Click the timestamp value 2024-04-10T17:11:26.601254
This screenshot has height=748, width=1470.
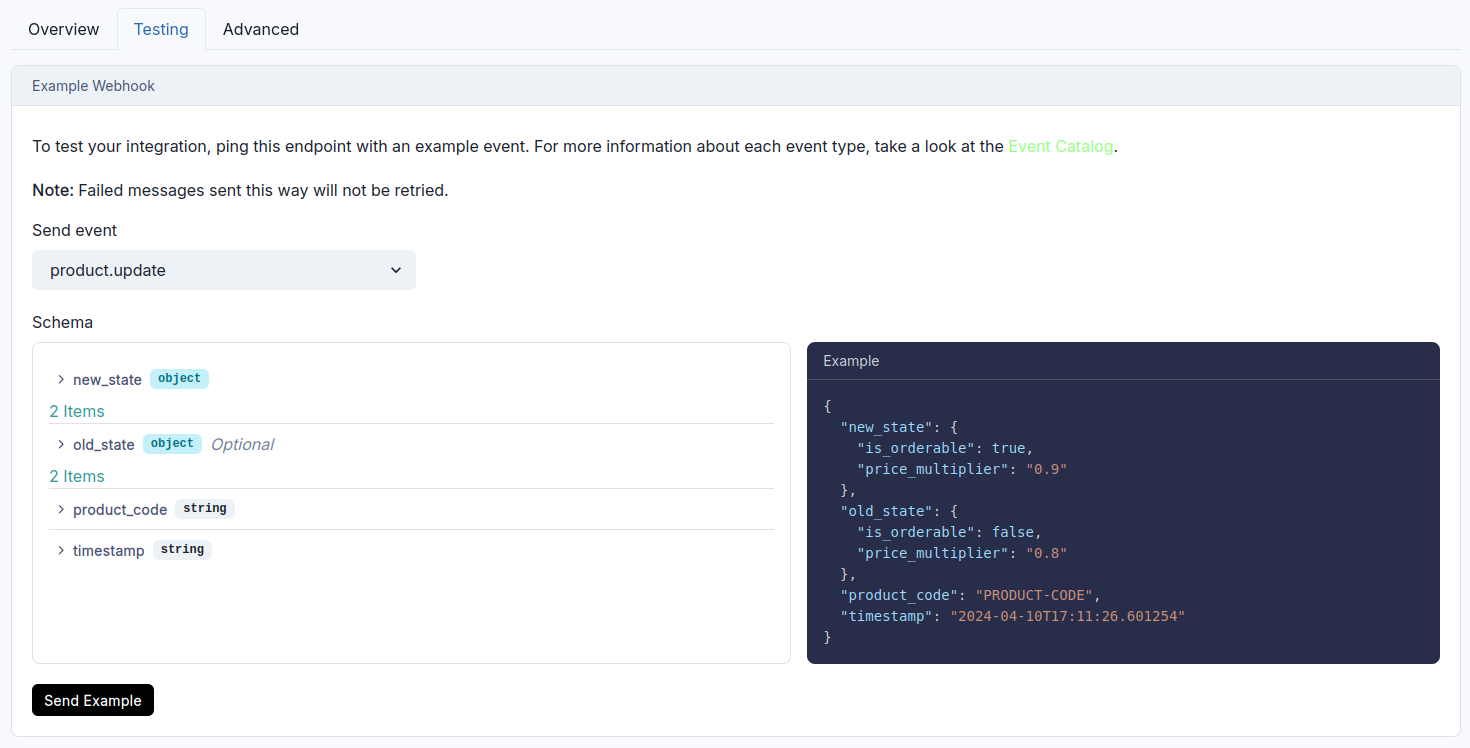click(1067, 616)
